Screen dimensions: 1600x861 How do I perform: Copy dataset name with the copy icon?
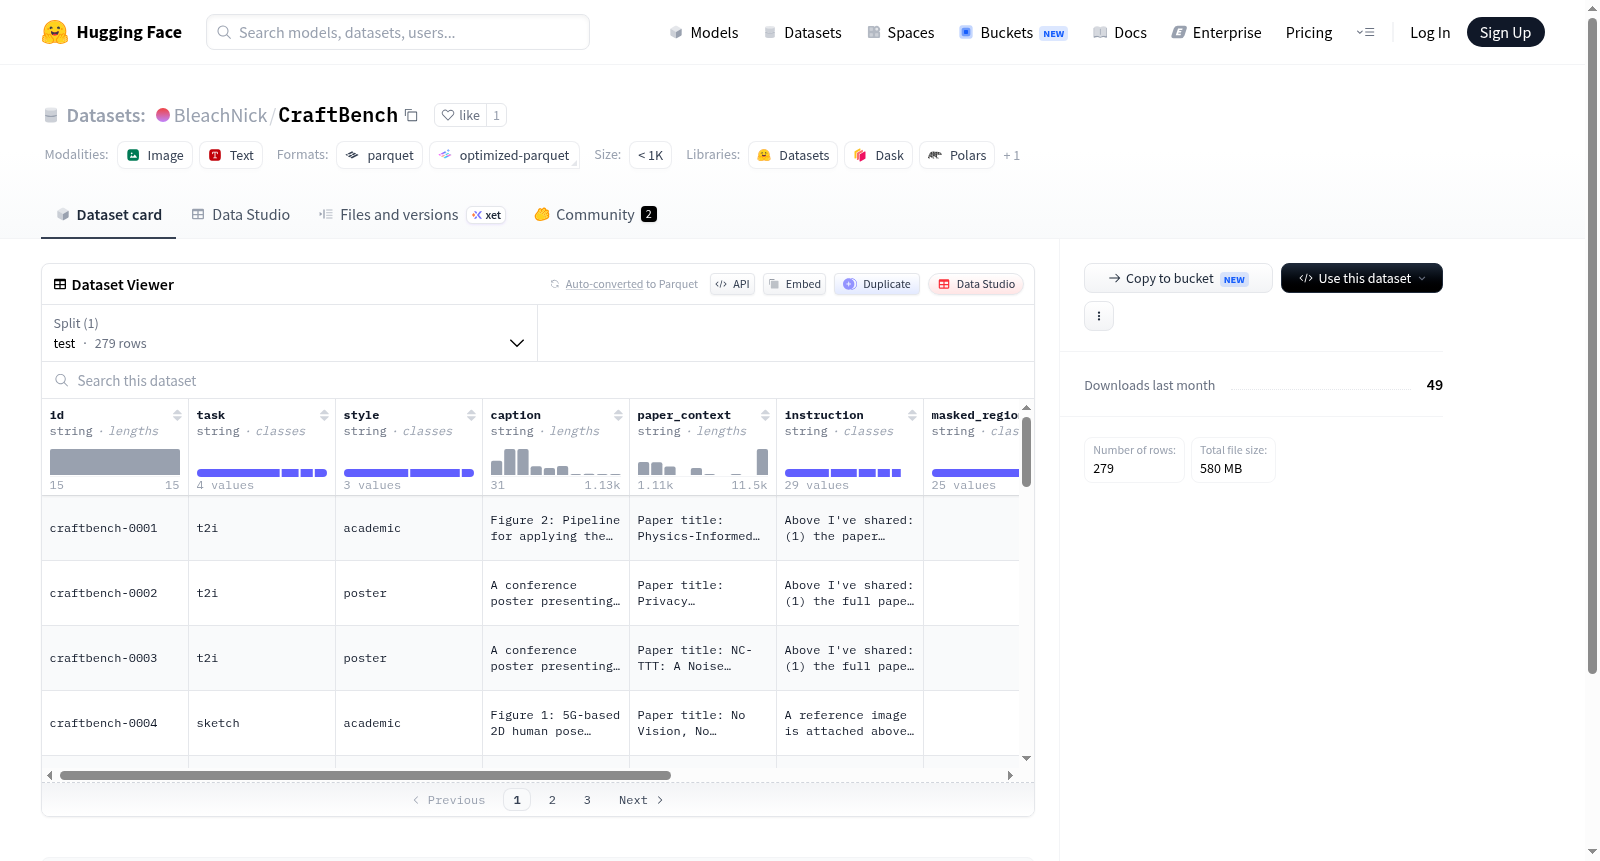(411, 115)
